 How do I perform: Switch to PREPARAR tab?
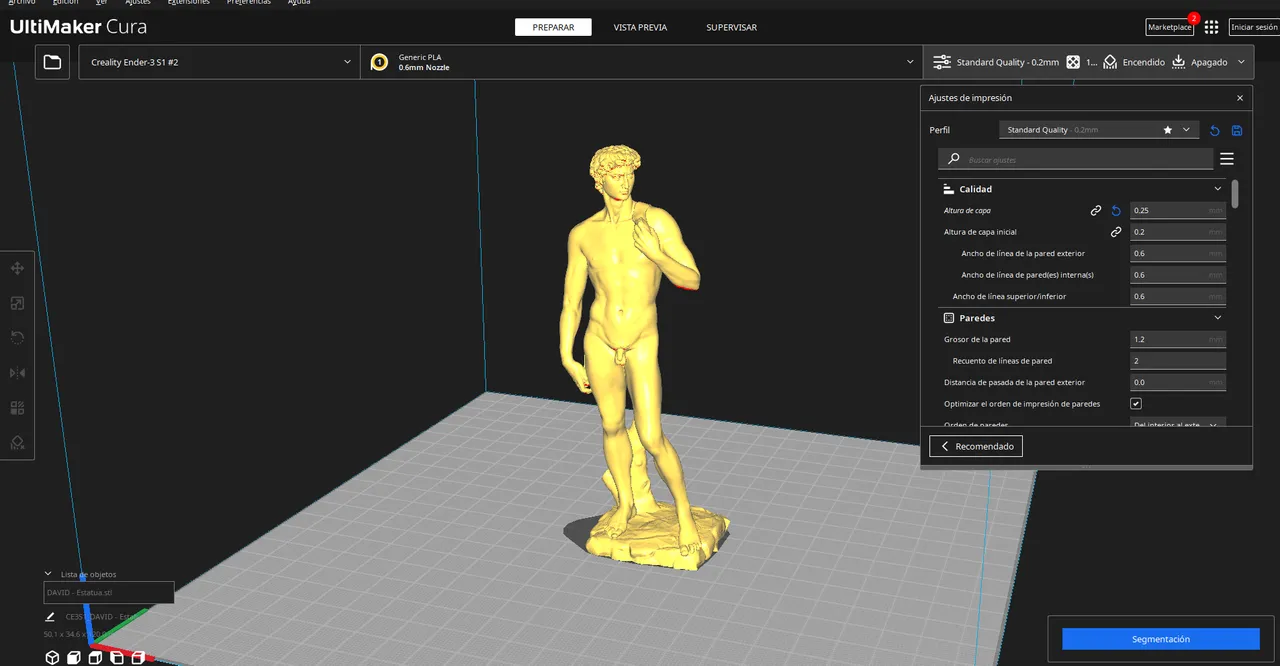[553, 27]
